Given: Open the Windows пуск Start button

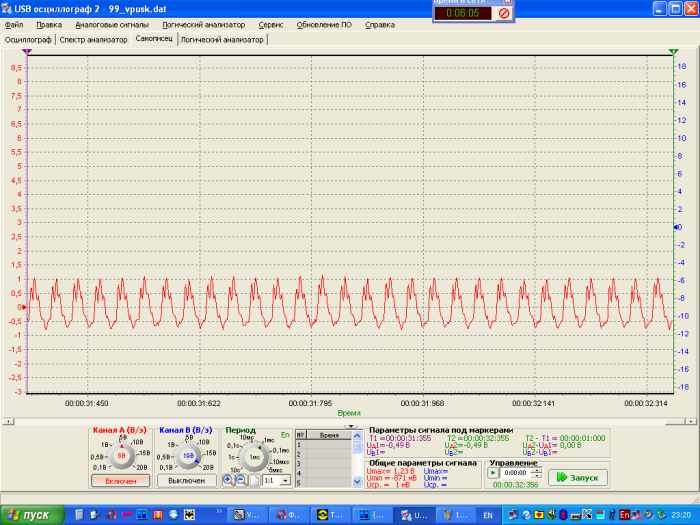Looking at the screenshot, I should pos(31,515).
